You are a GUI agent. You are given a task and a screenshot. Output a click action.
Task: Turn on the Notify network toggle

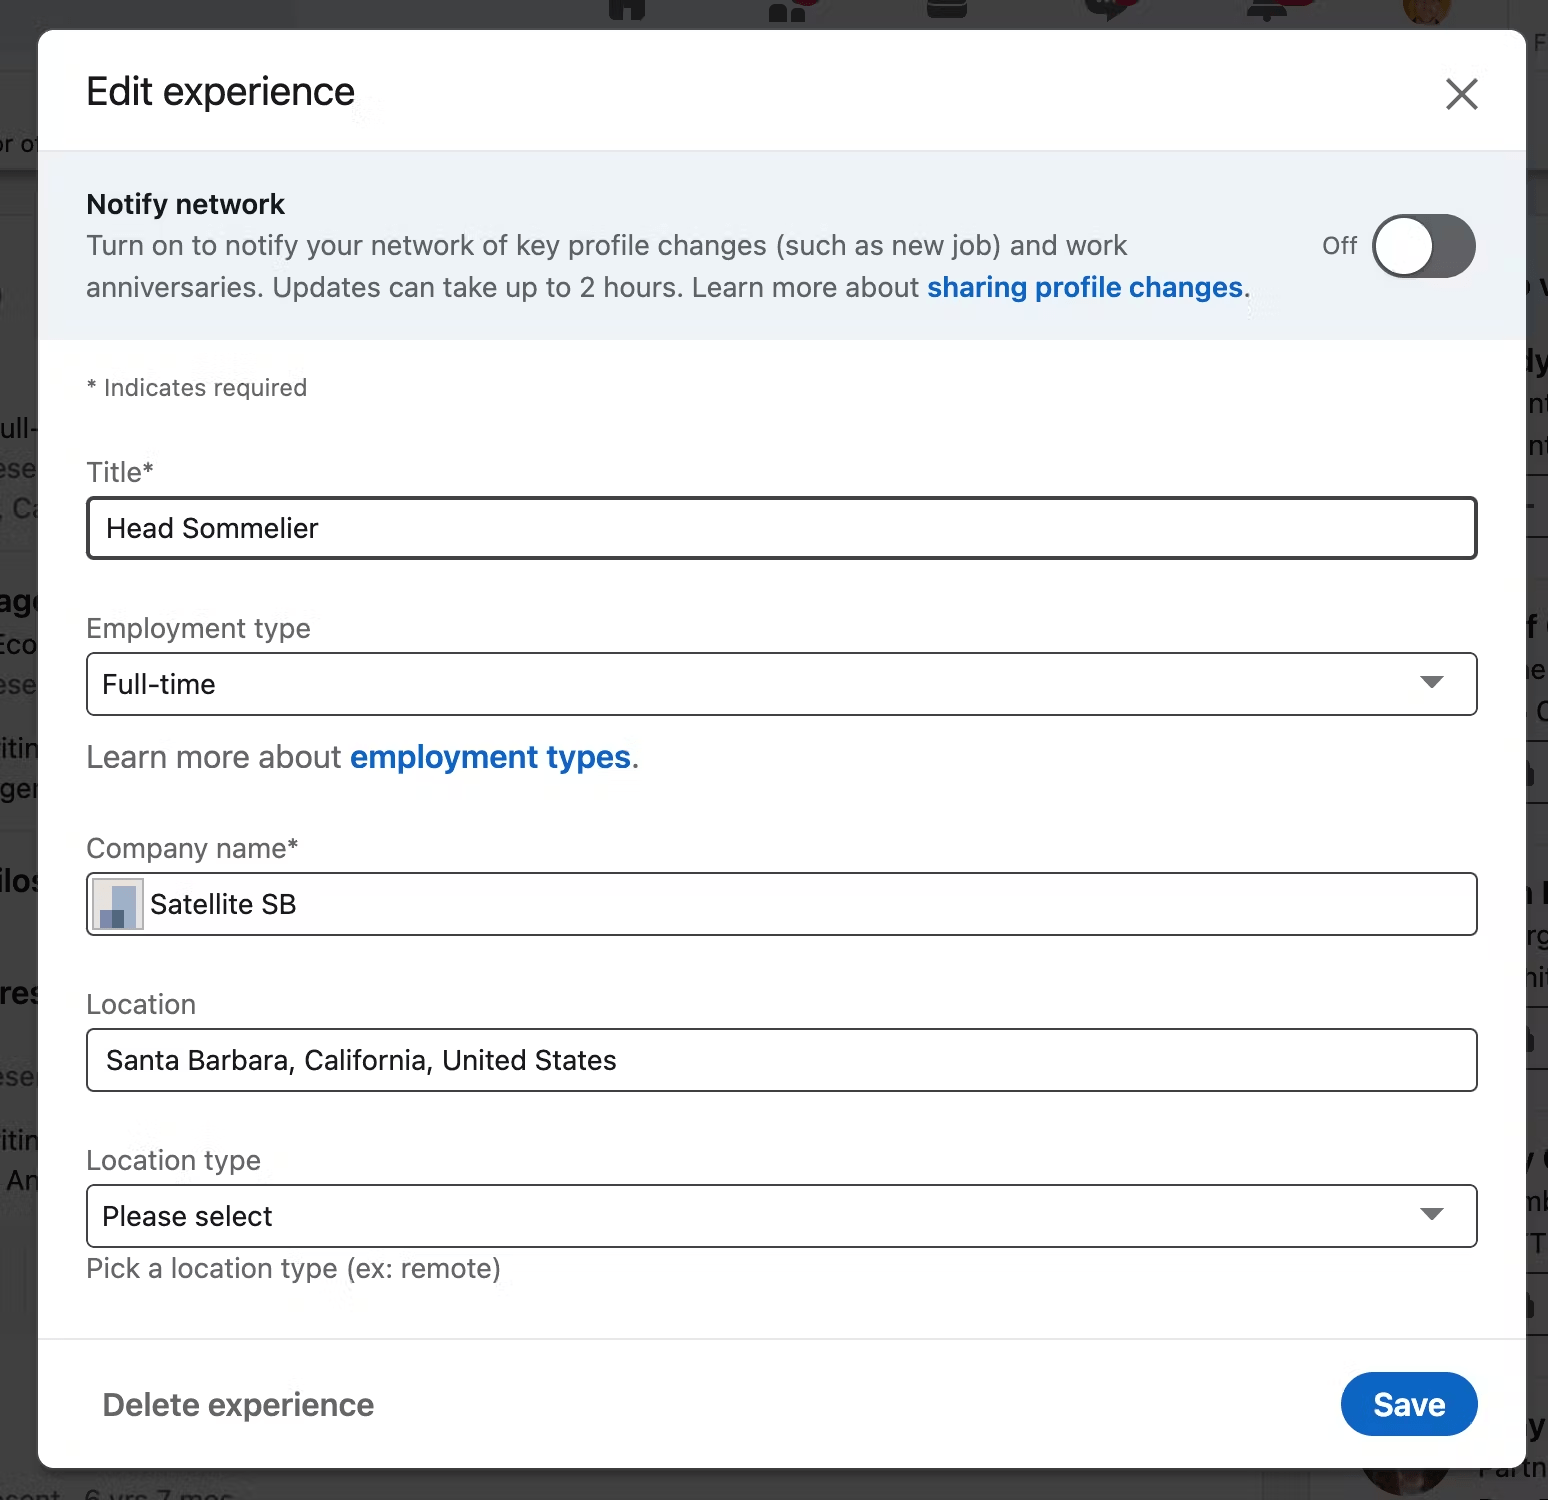(x=1424, y=246)
